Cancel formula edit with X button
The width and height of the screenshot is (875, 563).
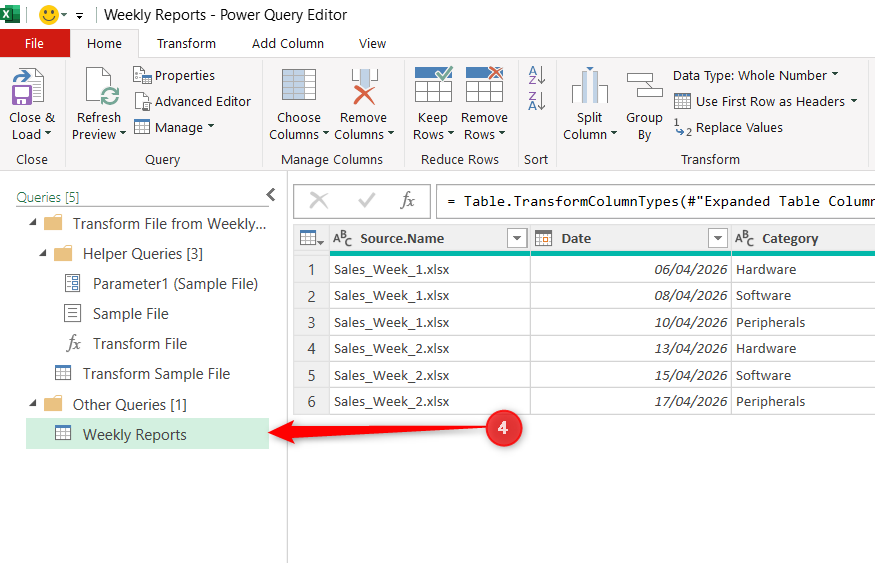(x=319, y=200)
